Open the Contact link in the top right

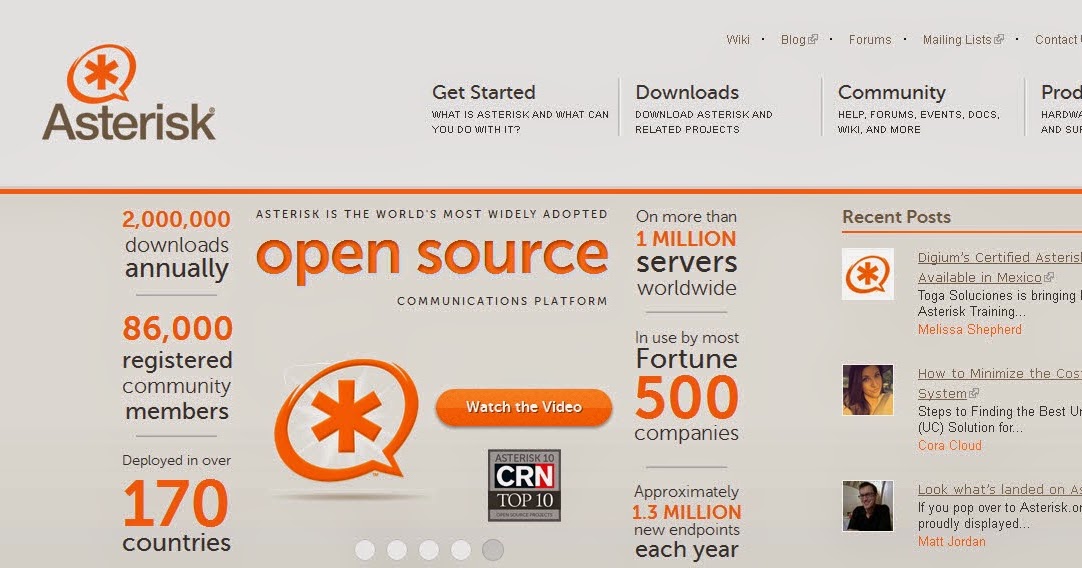[1058, 40]
